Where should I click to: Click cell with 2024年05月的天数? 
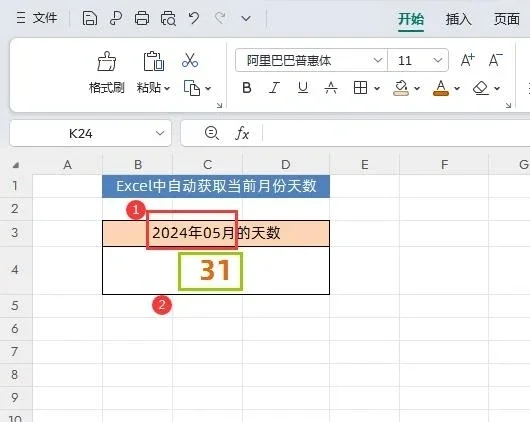(216, 233)
